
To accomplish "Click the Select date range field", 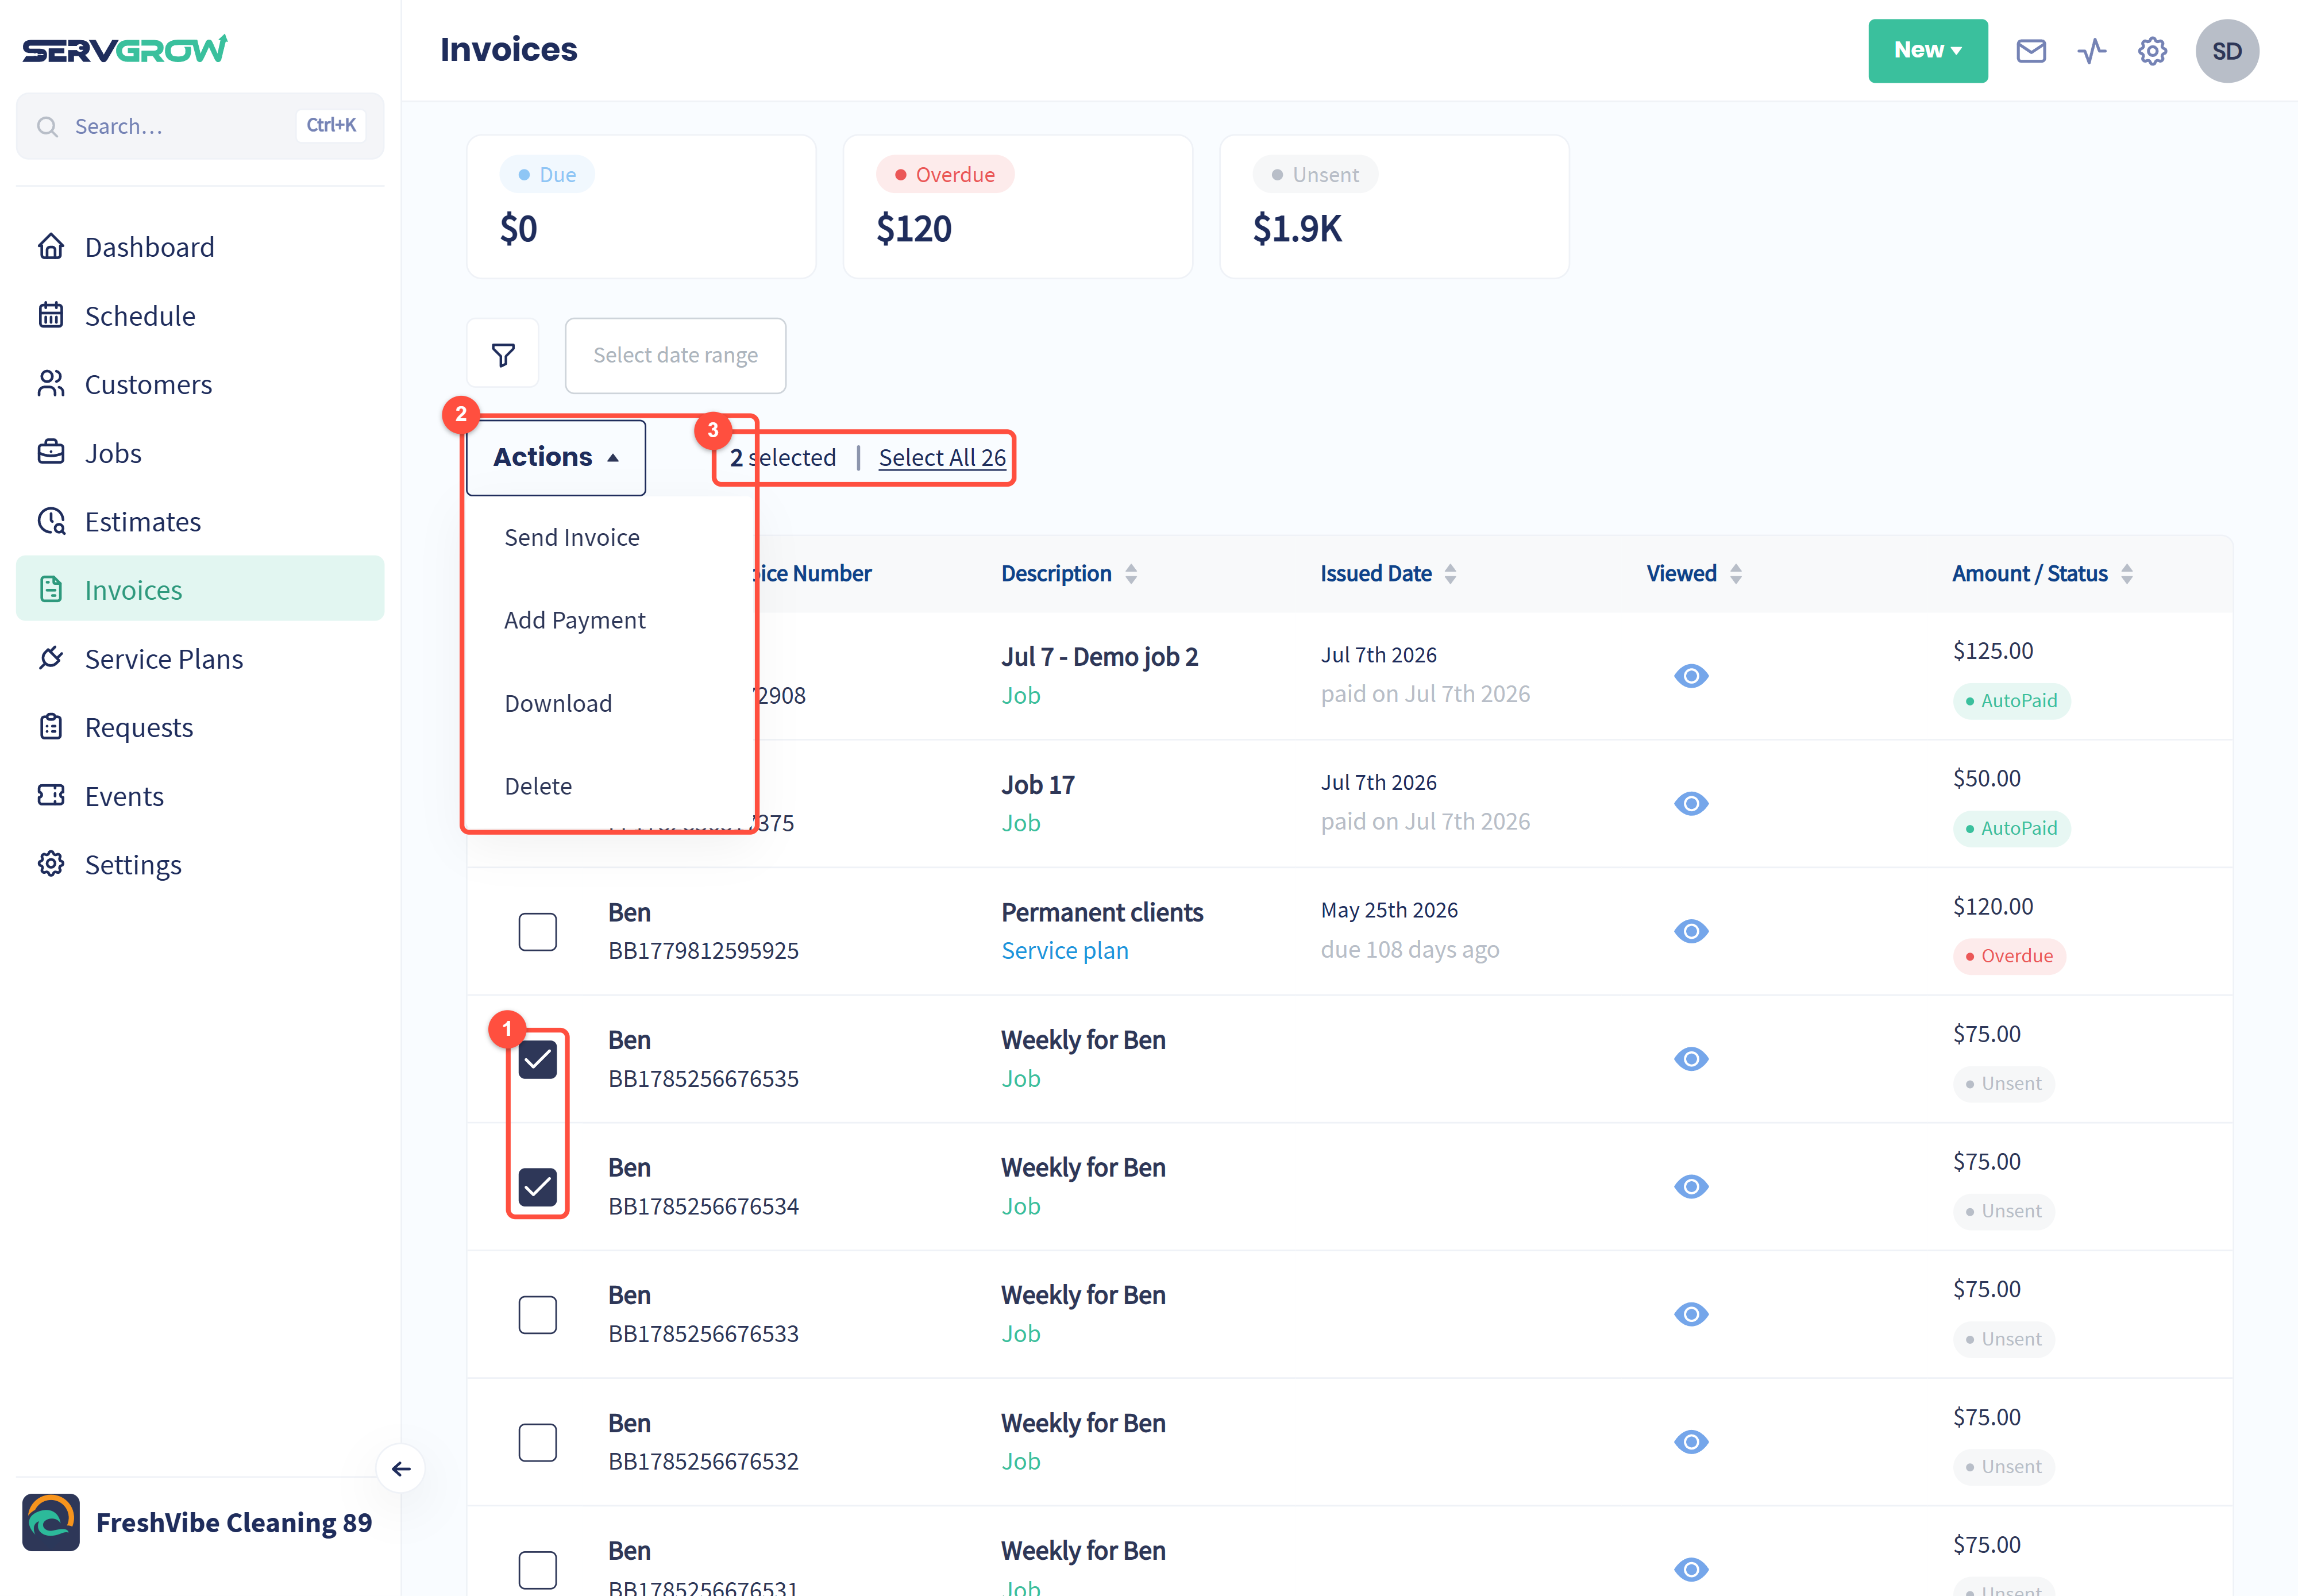I will point(675,355).
